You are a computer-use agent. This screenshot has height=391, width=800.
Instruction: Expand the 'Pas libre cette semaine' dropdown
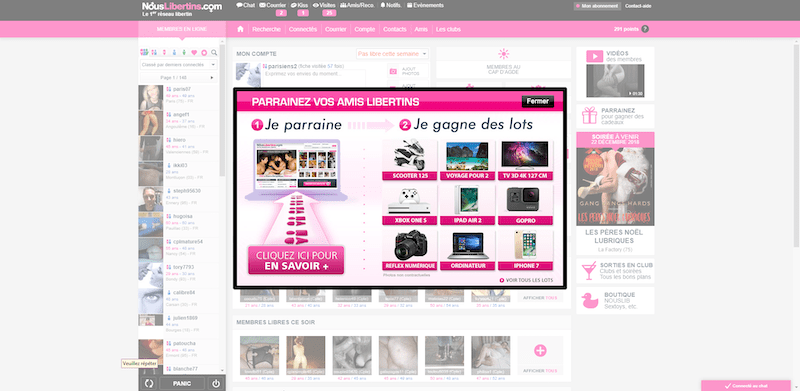click(392, 54)
